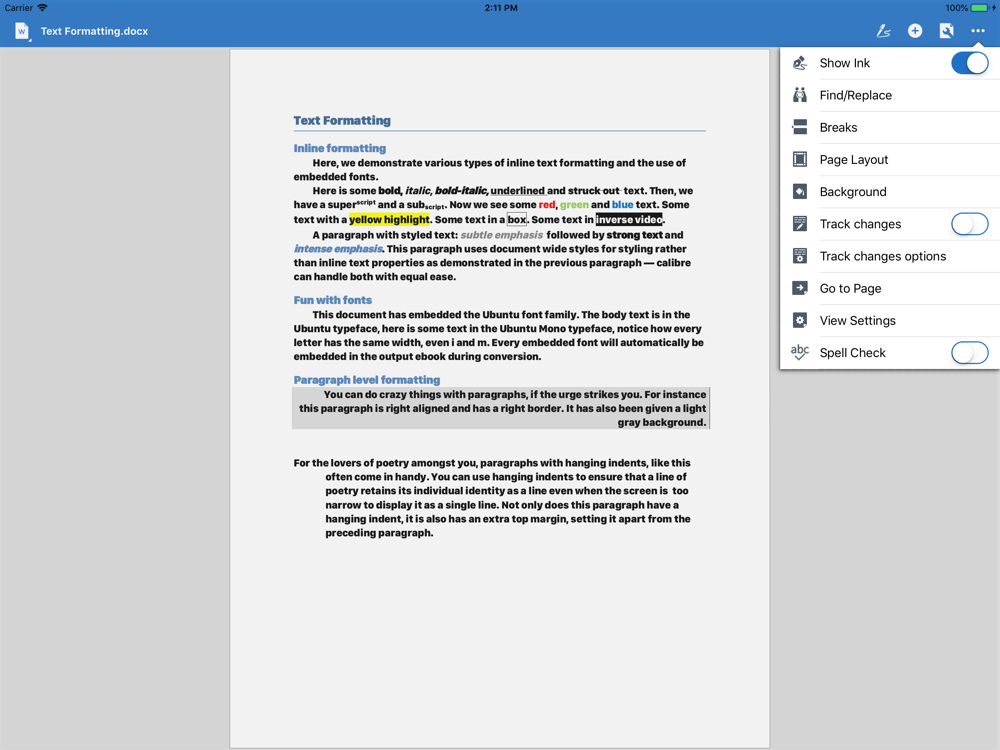Tap the Word document icon beside the filename

click(22, 31)
